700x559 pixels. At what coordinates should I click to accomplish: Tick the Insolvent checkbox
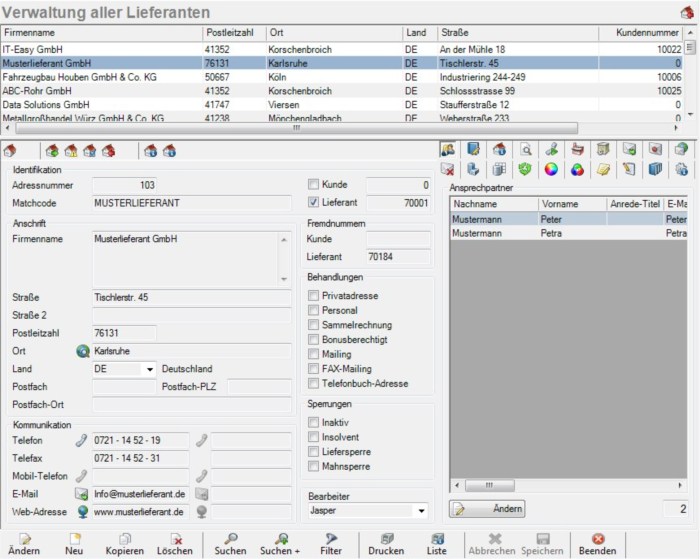pyautogui.click(x=313, y=437)
